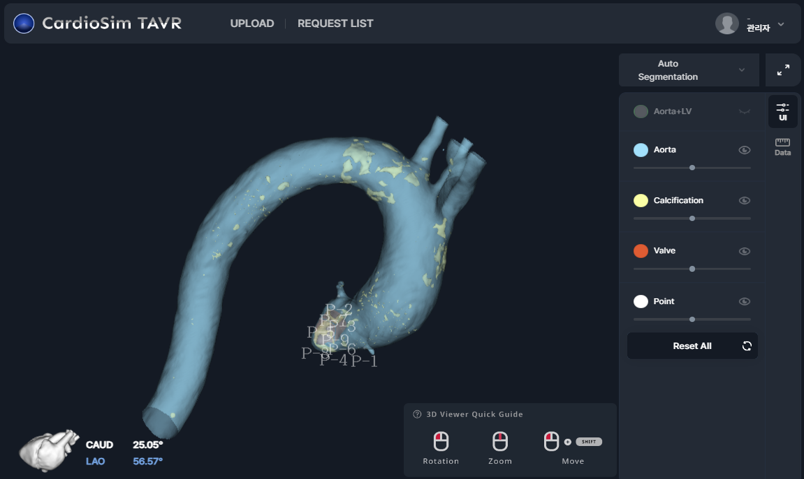
Task: Click the refresh icon in Reset All
Action: (746, 346)
